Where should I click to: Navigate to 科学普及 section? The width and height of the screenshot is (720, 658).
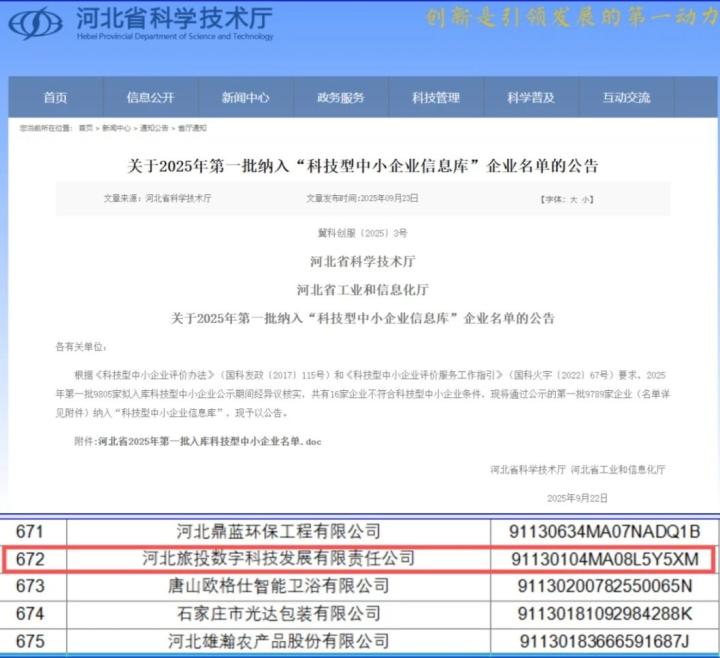530,97
